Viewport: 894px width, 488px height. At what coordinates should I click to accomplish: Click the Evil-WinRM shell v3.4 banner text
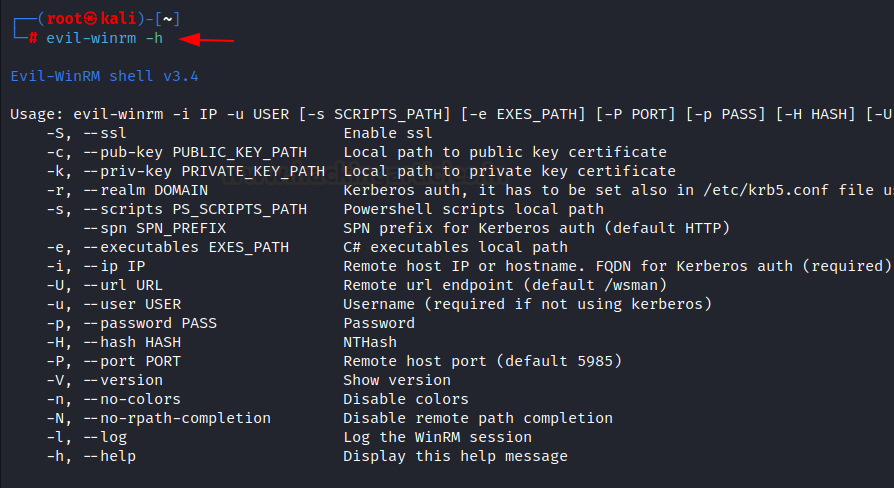[104, 76]
